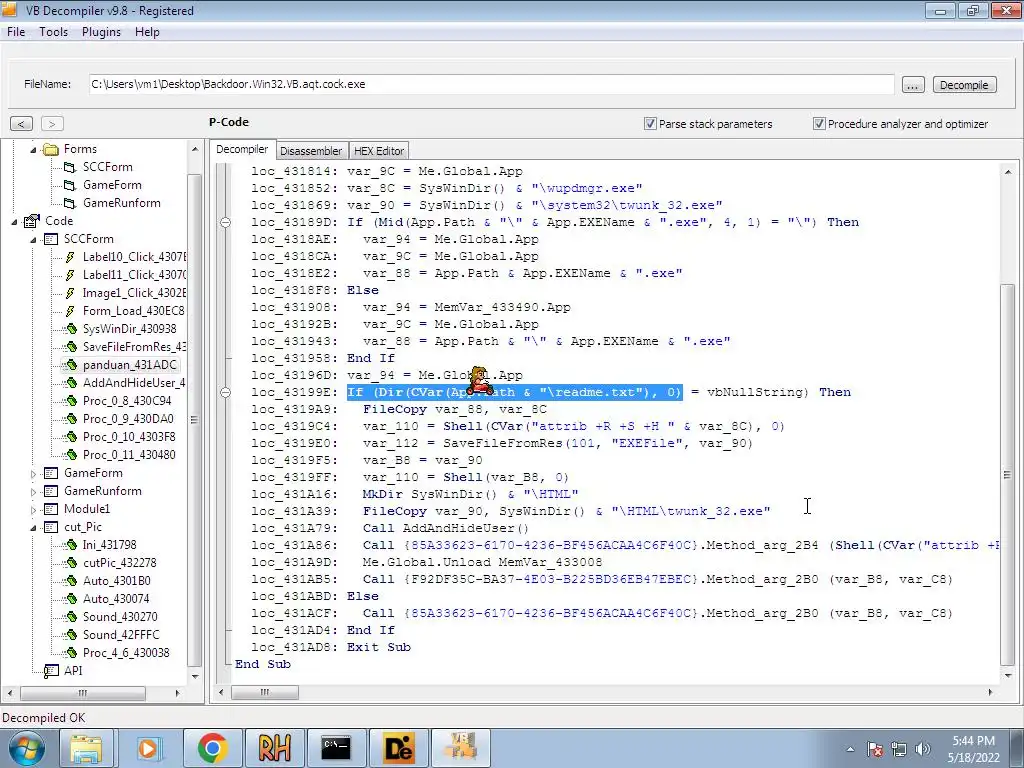1024x768 pixels.
Task: Switch to VB Decompiler taskbar icon
Action: pyautogui.click(x=460, y=748)
